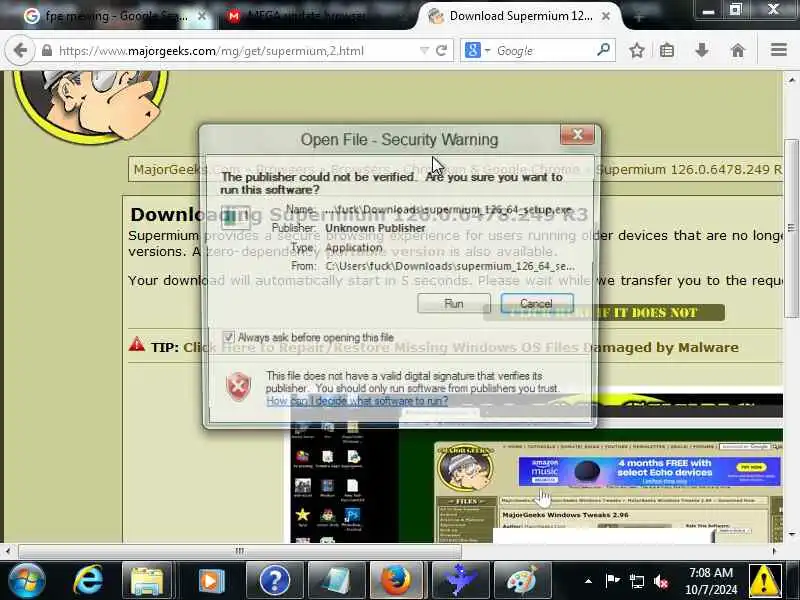This screenshot has width=800, height=600.
Task: Show hidden tray icons arrow
Action: click(588, 581)
